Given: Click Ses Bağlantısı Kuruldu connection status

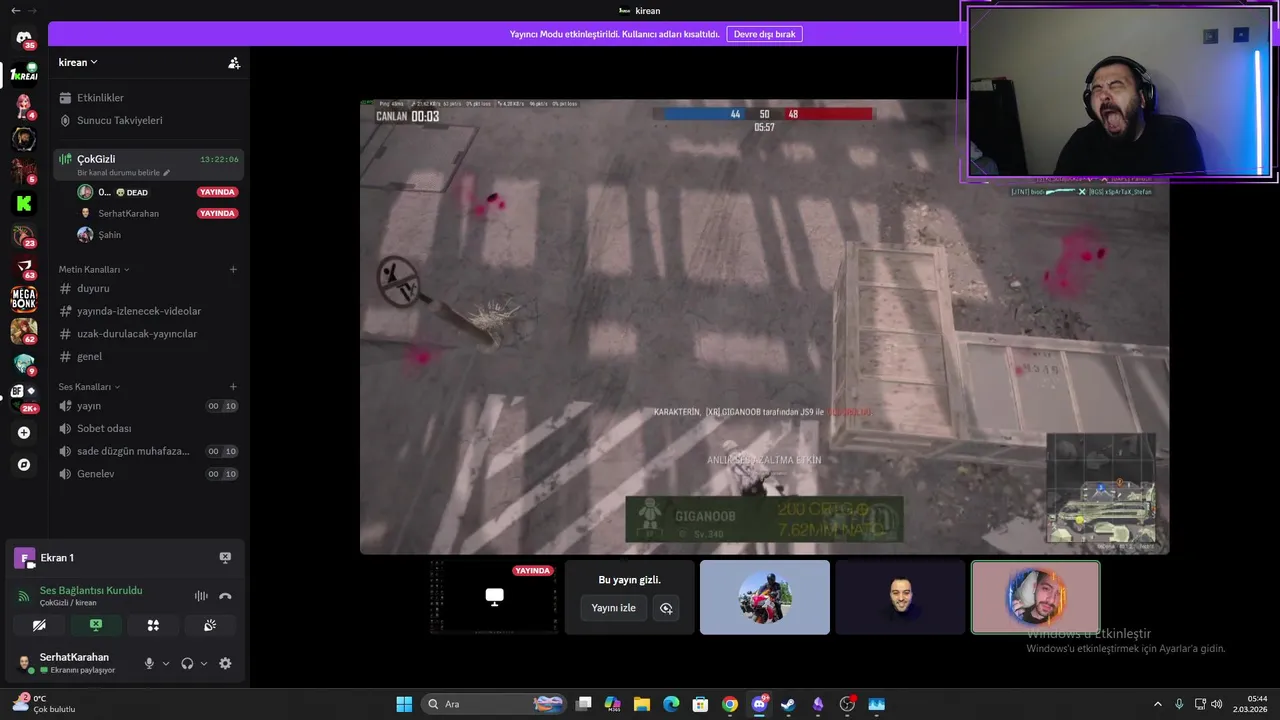Looking at the screenshot, I should [x=91, y=590].
